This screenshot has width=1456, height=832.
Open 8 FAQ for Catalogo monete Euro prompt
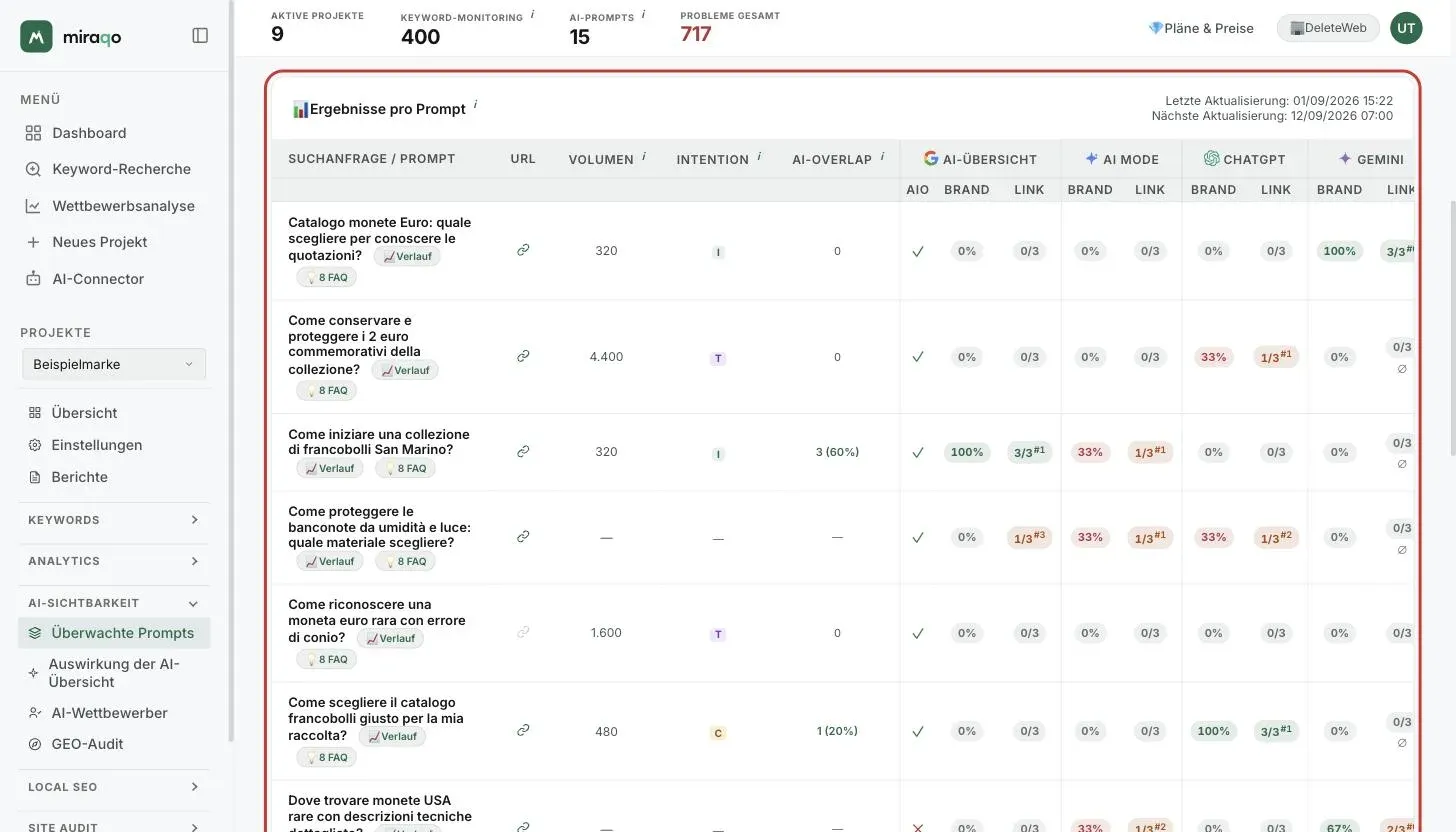pos(326,277)
